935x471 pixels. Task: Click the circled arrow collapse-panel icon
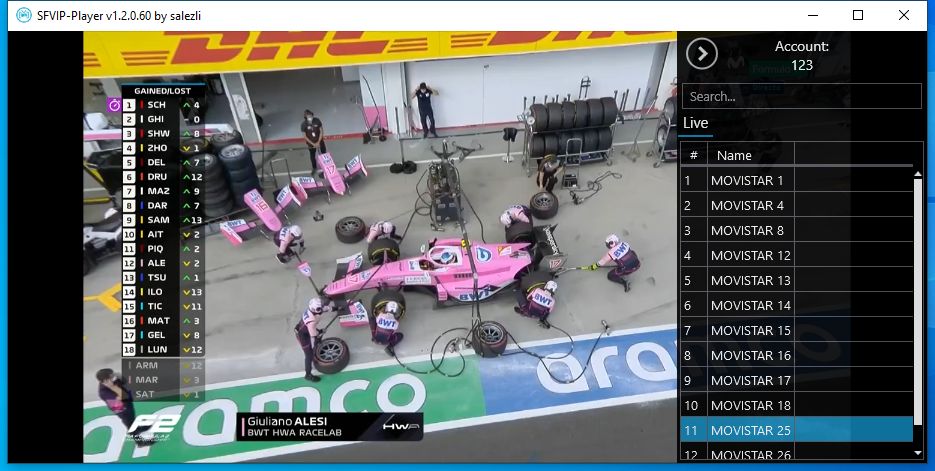point(702,54)
